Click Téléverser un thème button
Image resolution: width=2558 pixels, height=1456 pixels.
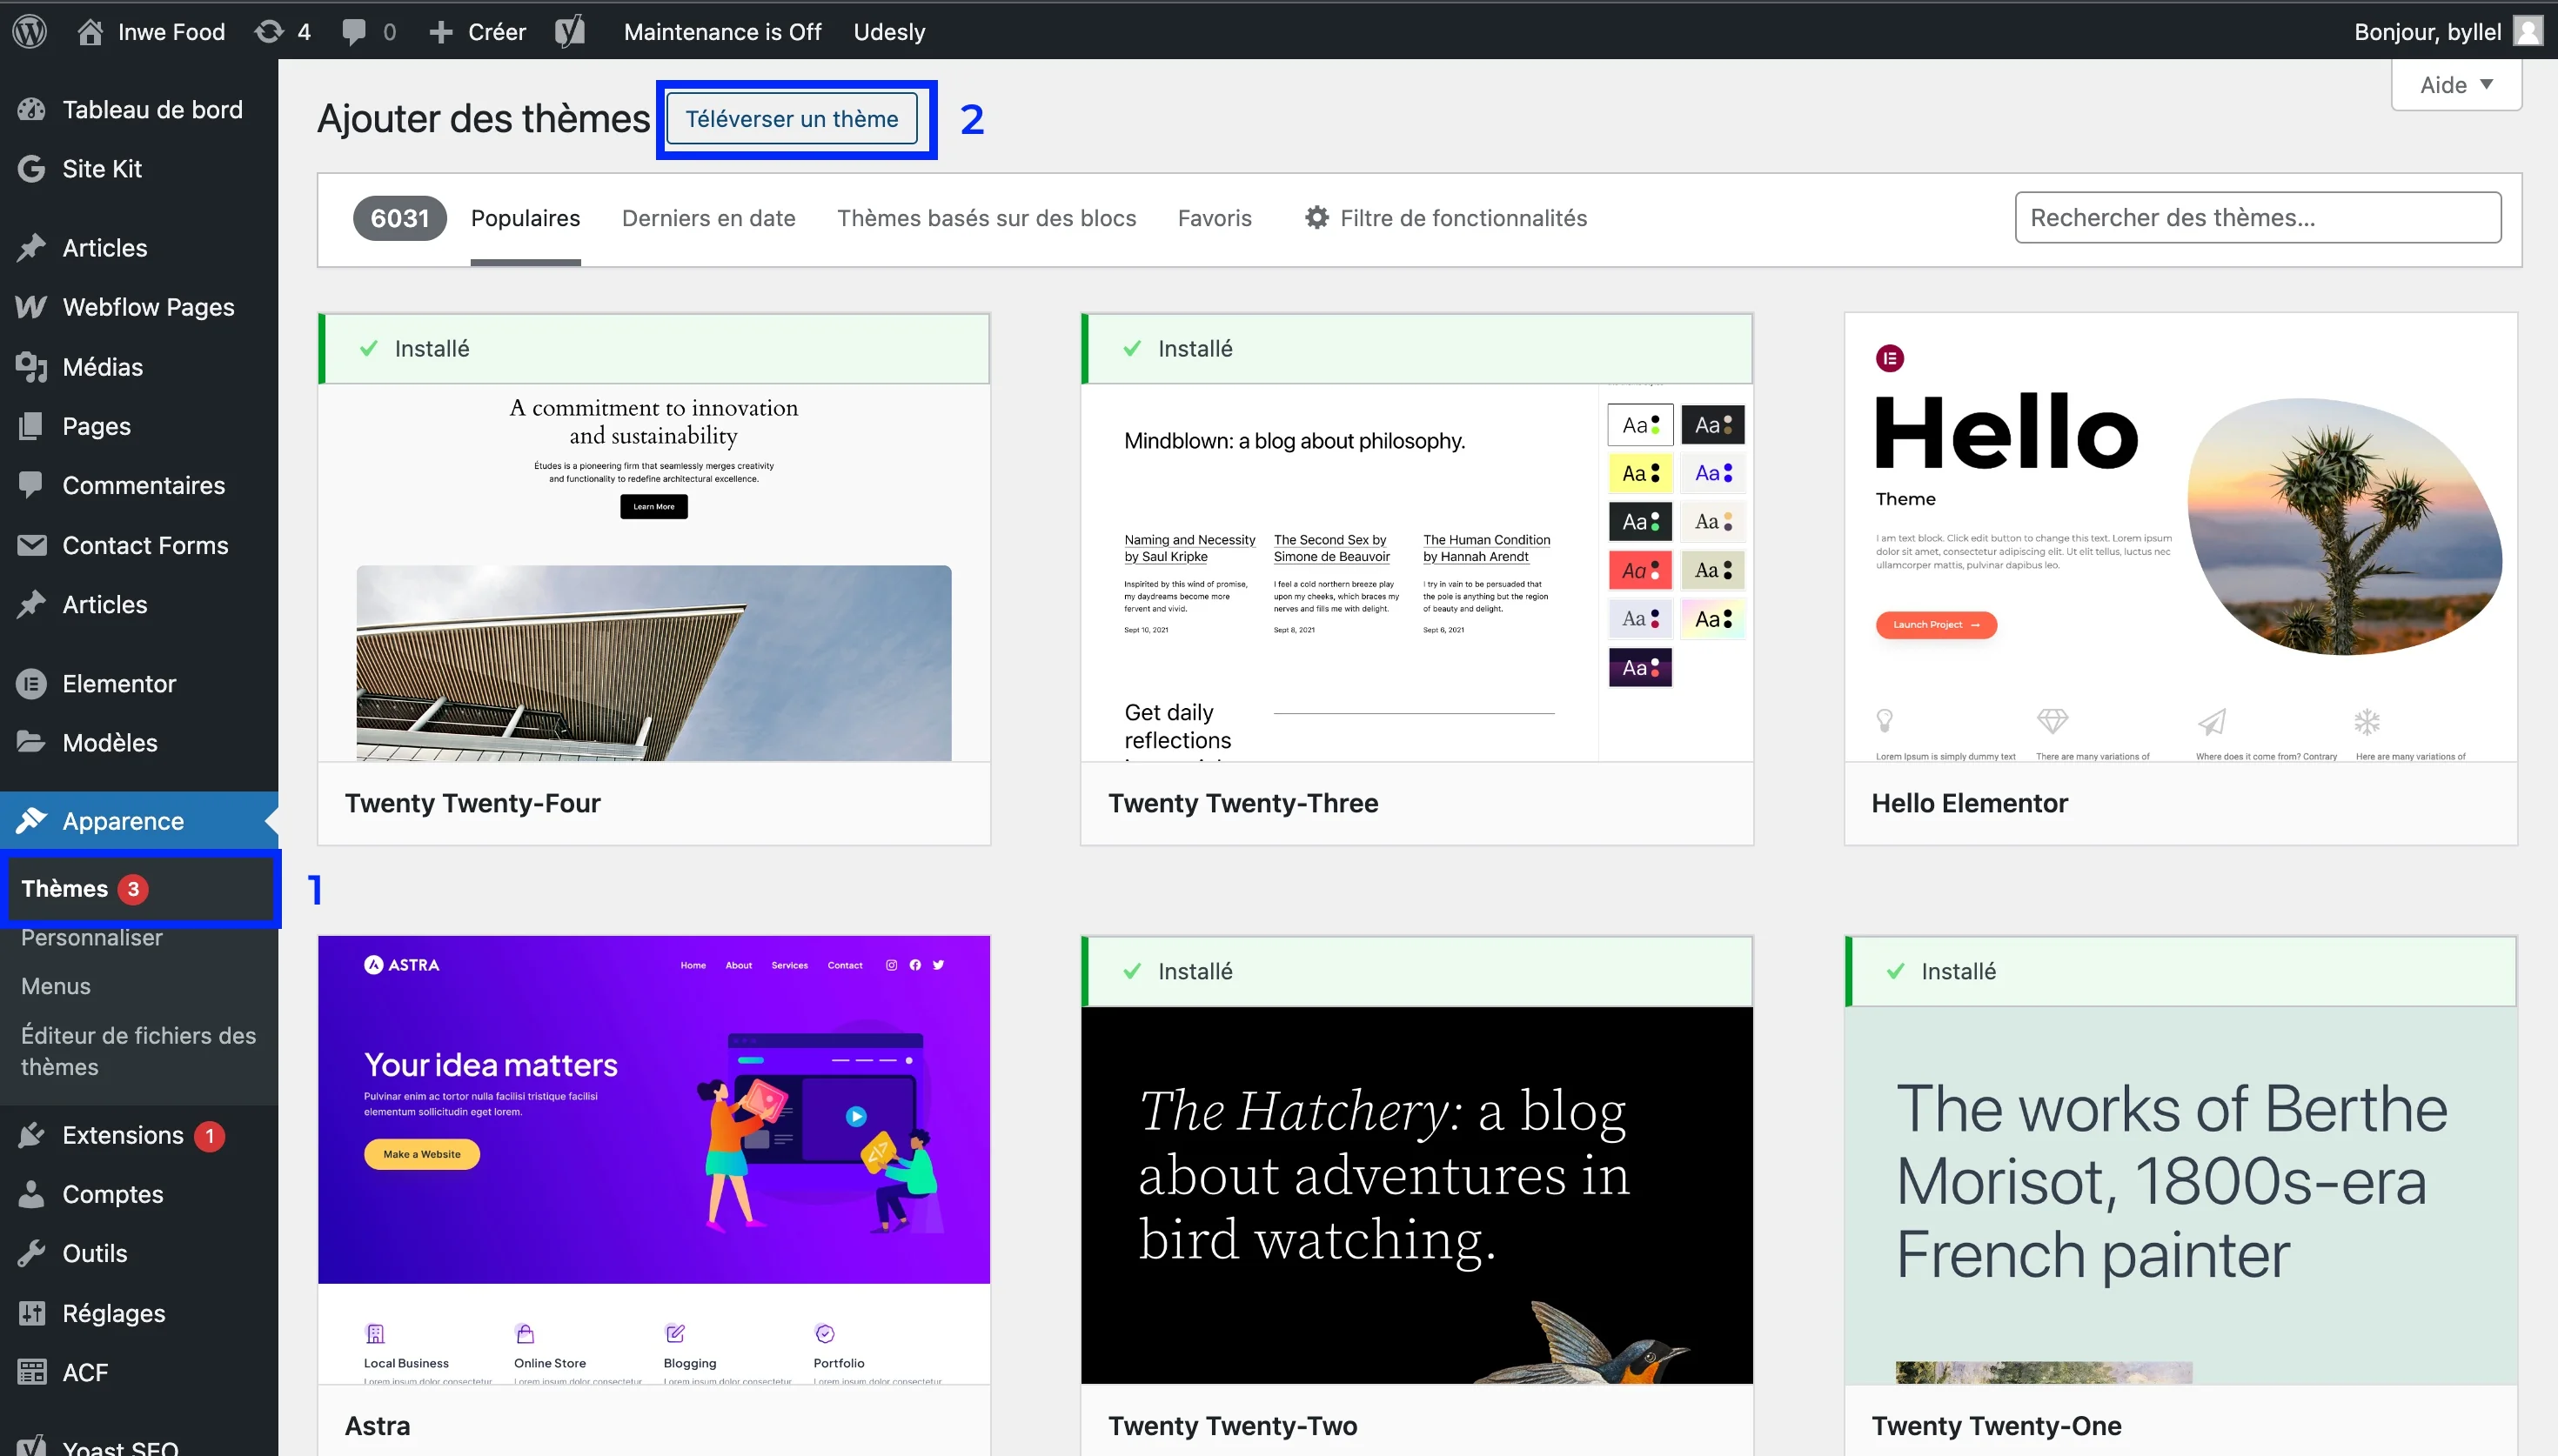coord(791,119)
